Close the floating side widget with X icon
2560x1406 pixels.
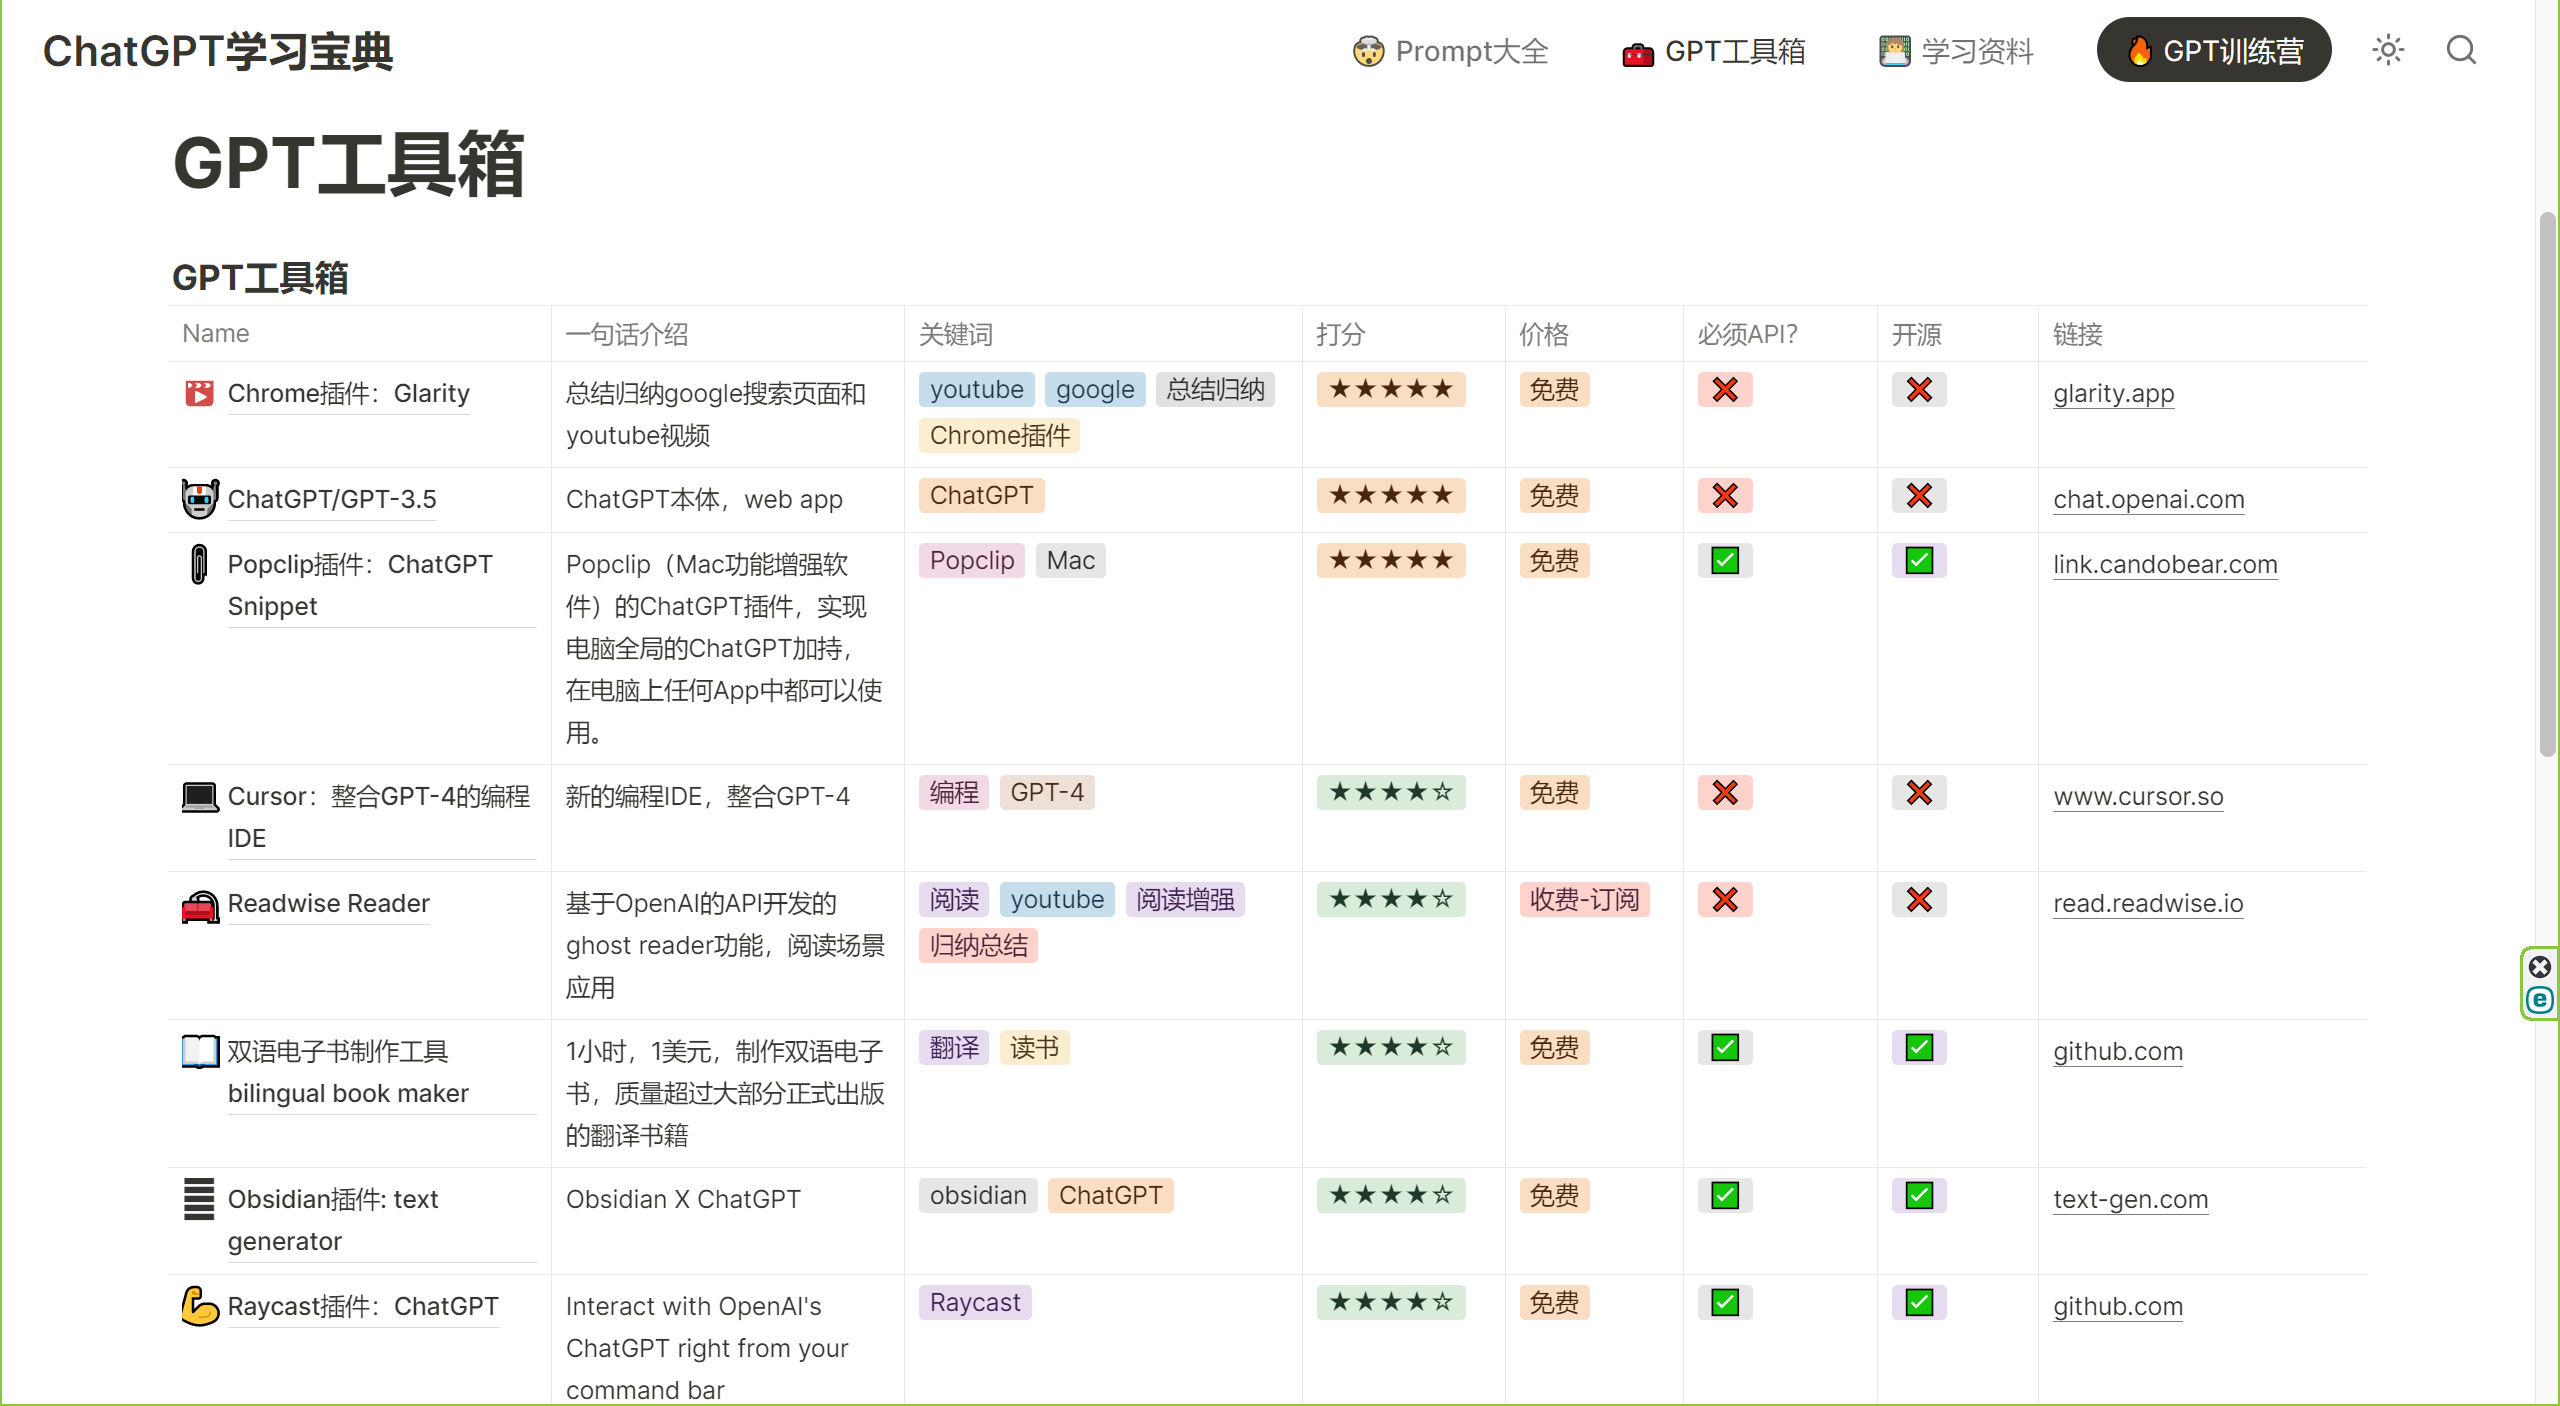(2539, 966)
